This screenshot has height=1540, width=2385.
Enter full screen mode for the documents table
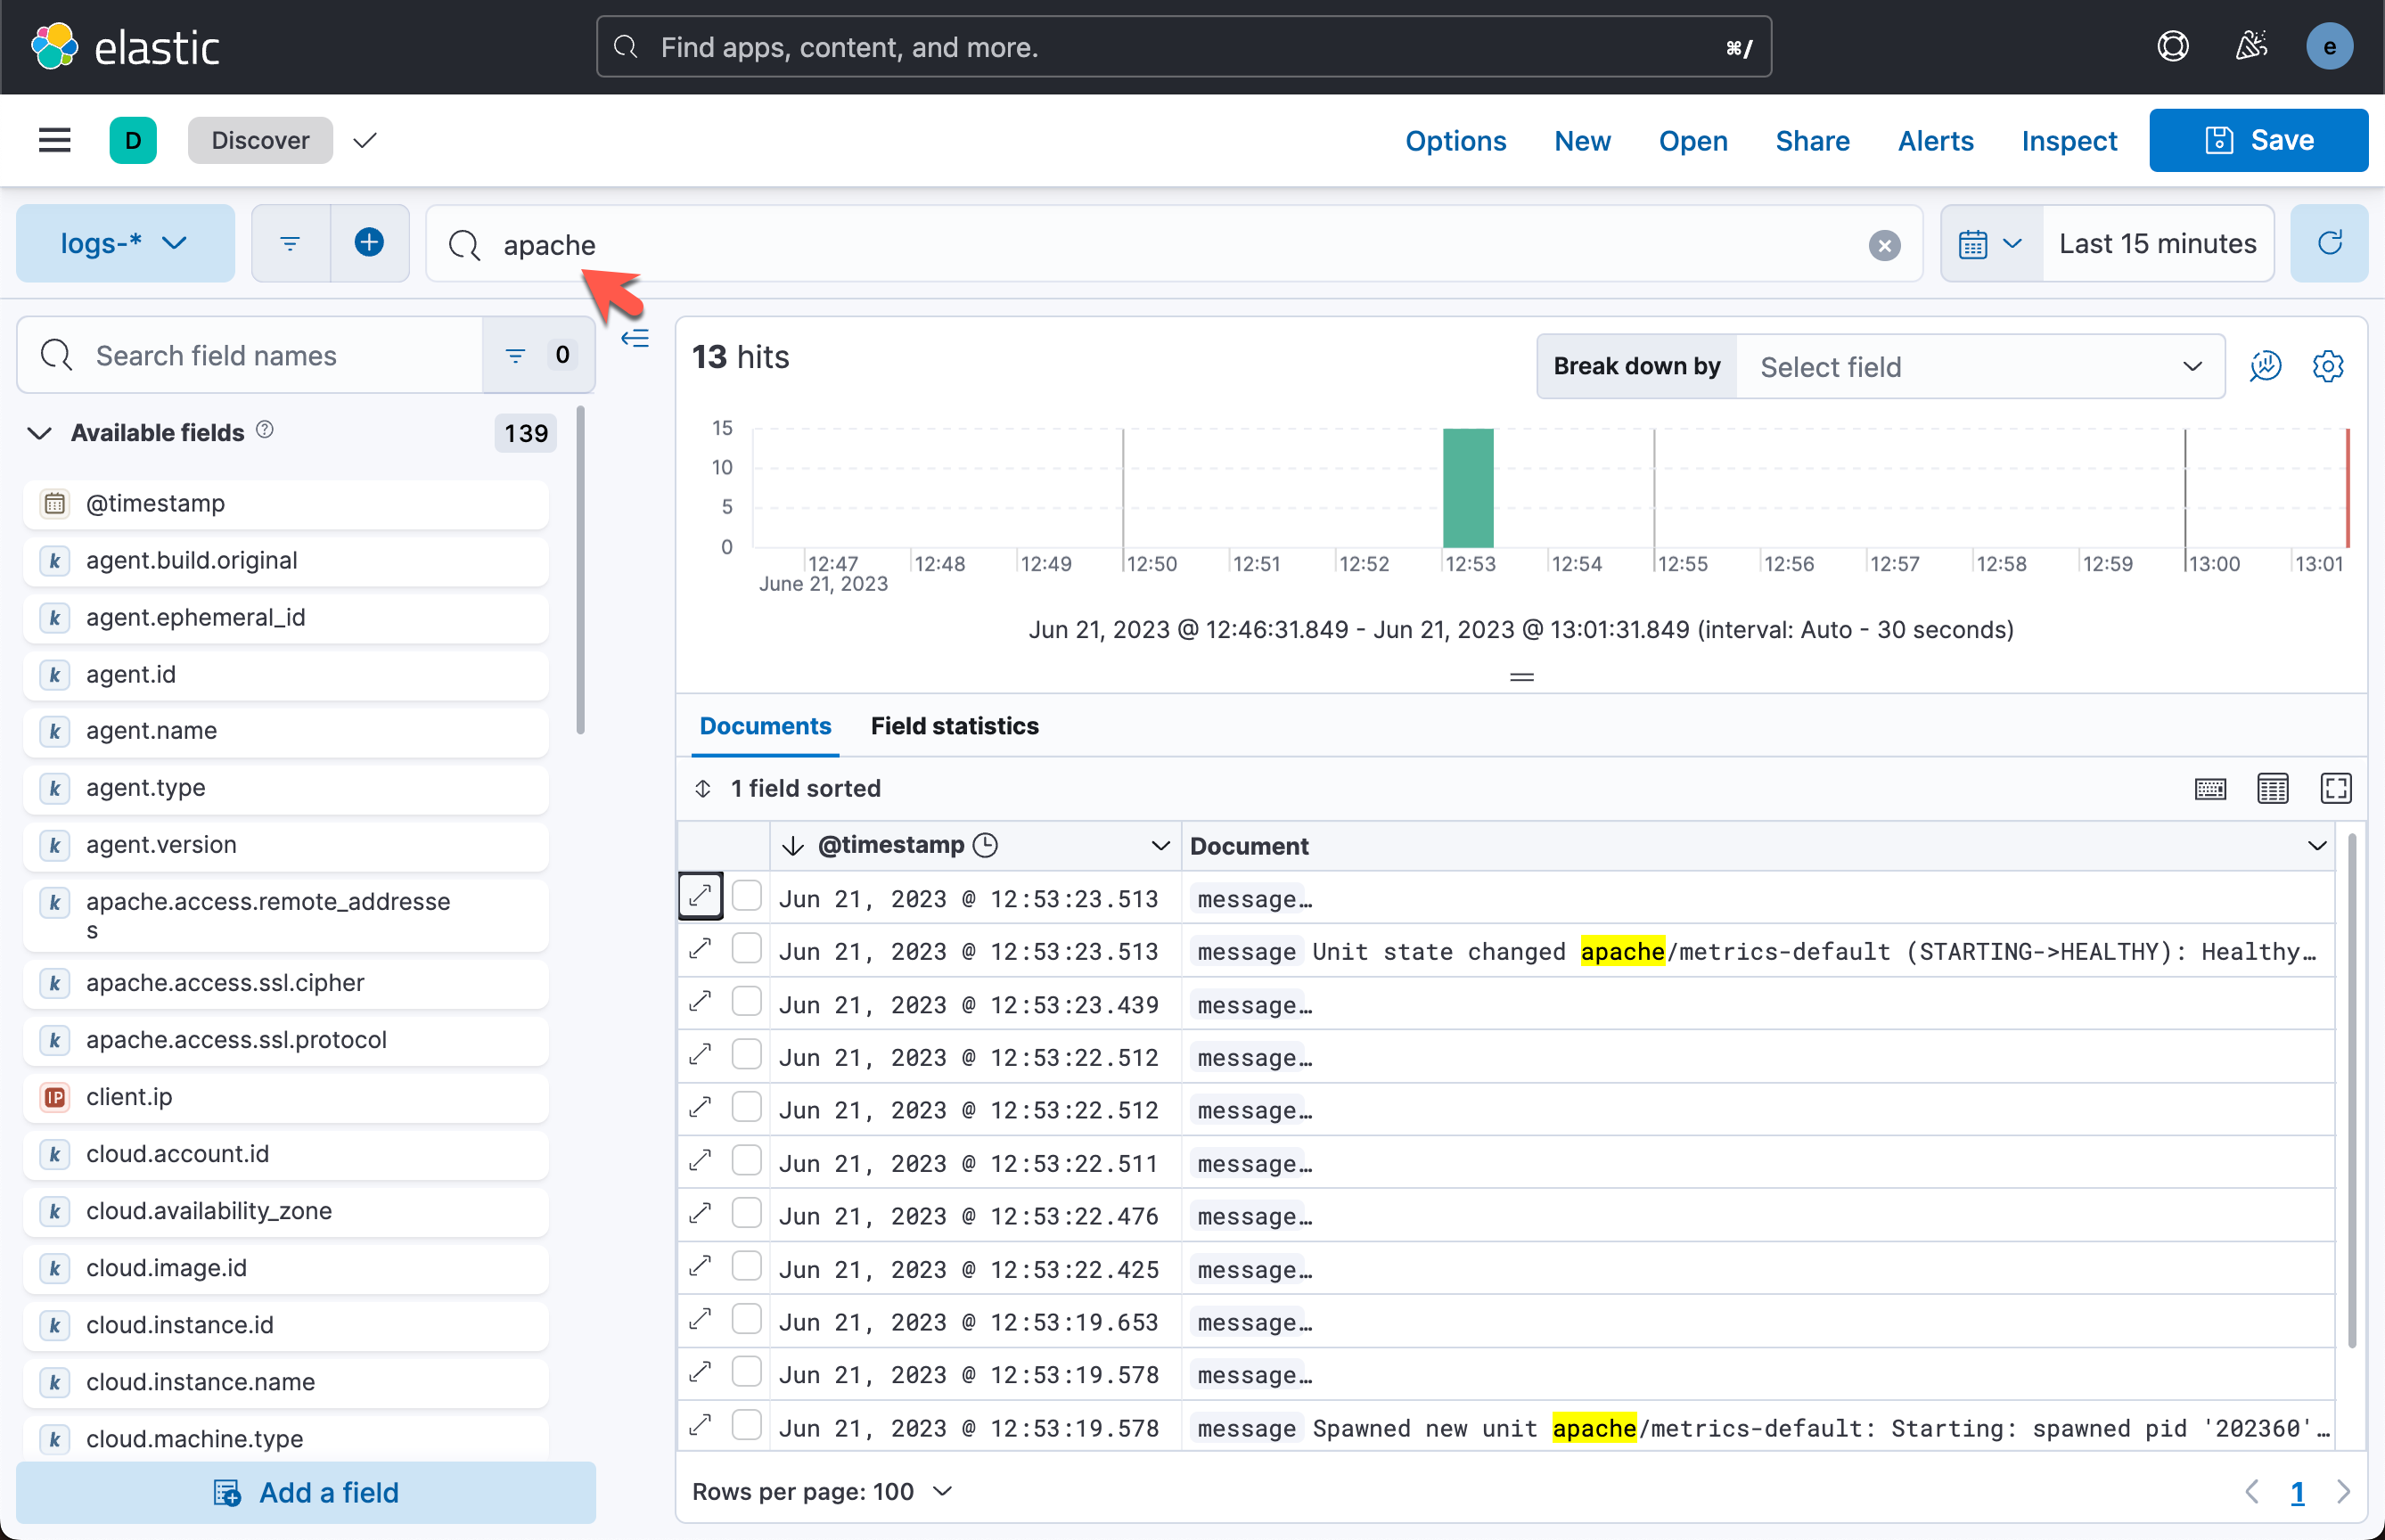[x=2335, y=788]
